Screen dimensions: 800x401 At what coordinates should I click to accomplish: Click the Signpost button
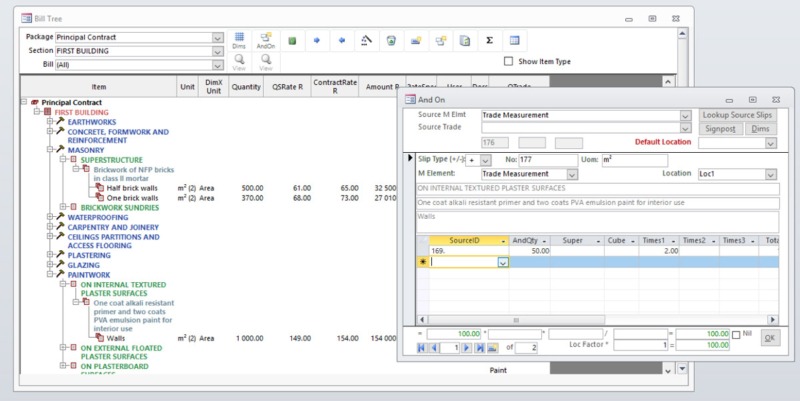[720, 129]
